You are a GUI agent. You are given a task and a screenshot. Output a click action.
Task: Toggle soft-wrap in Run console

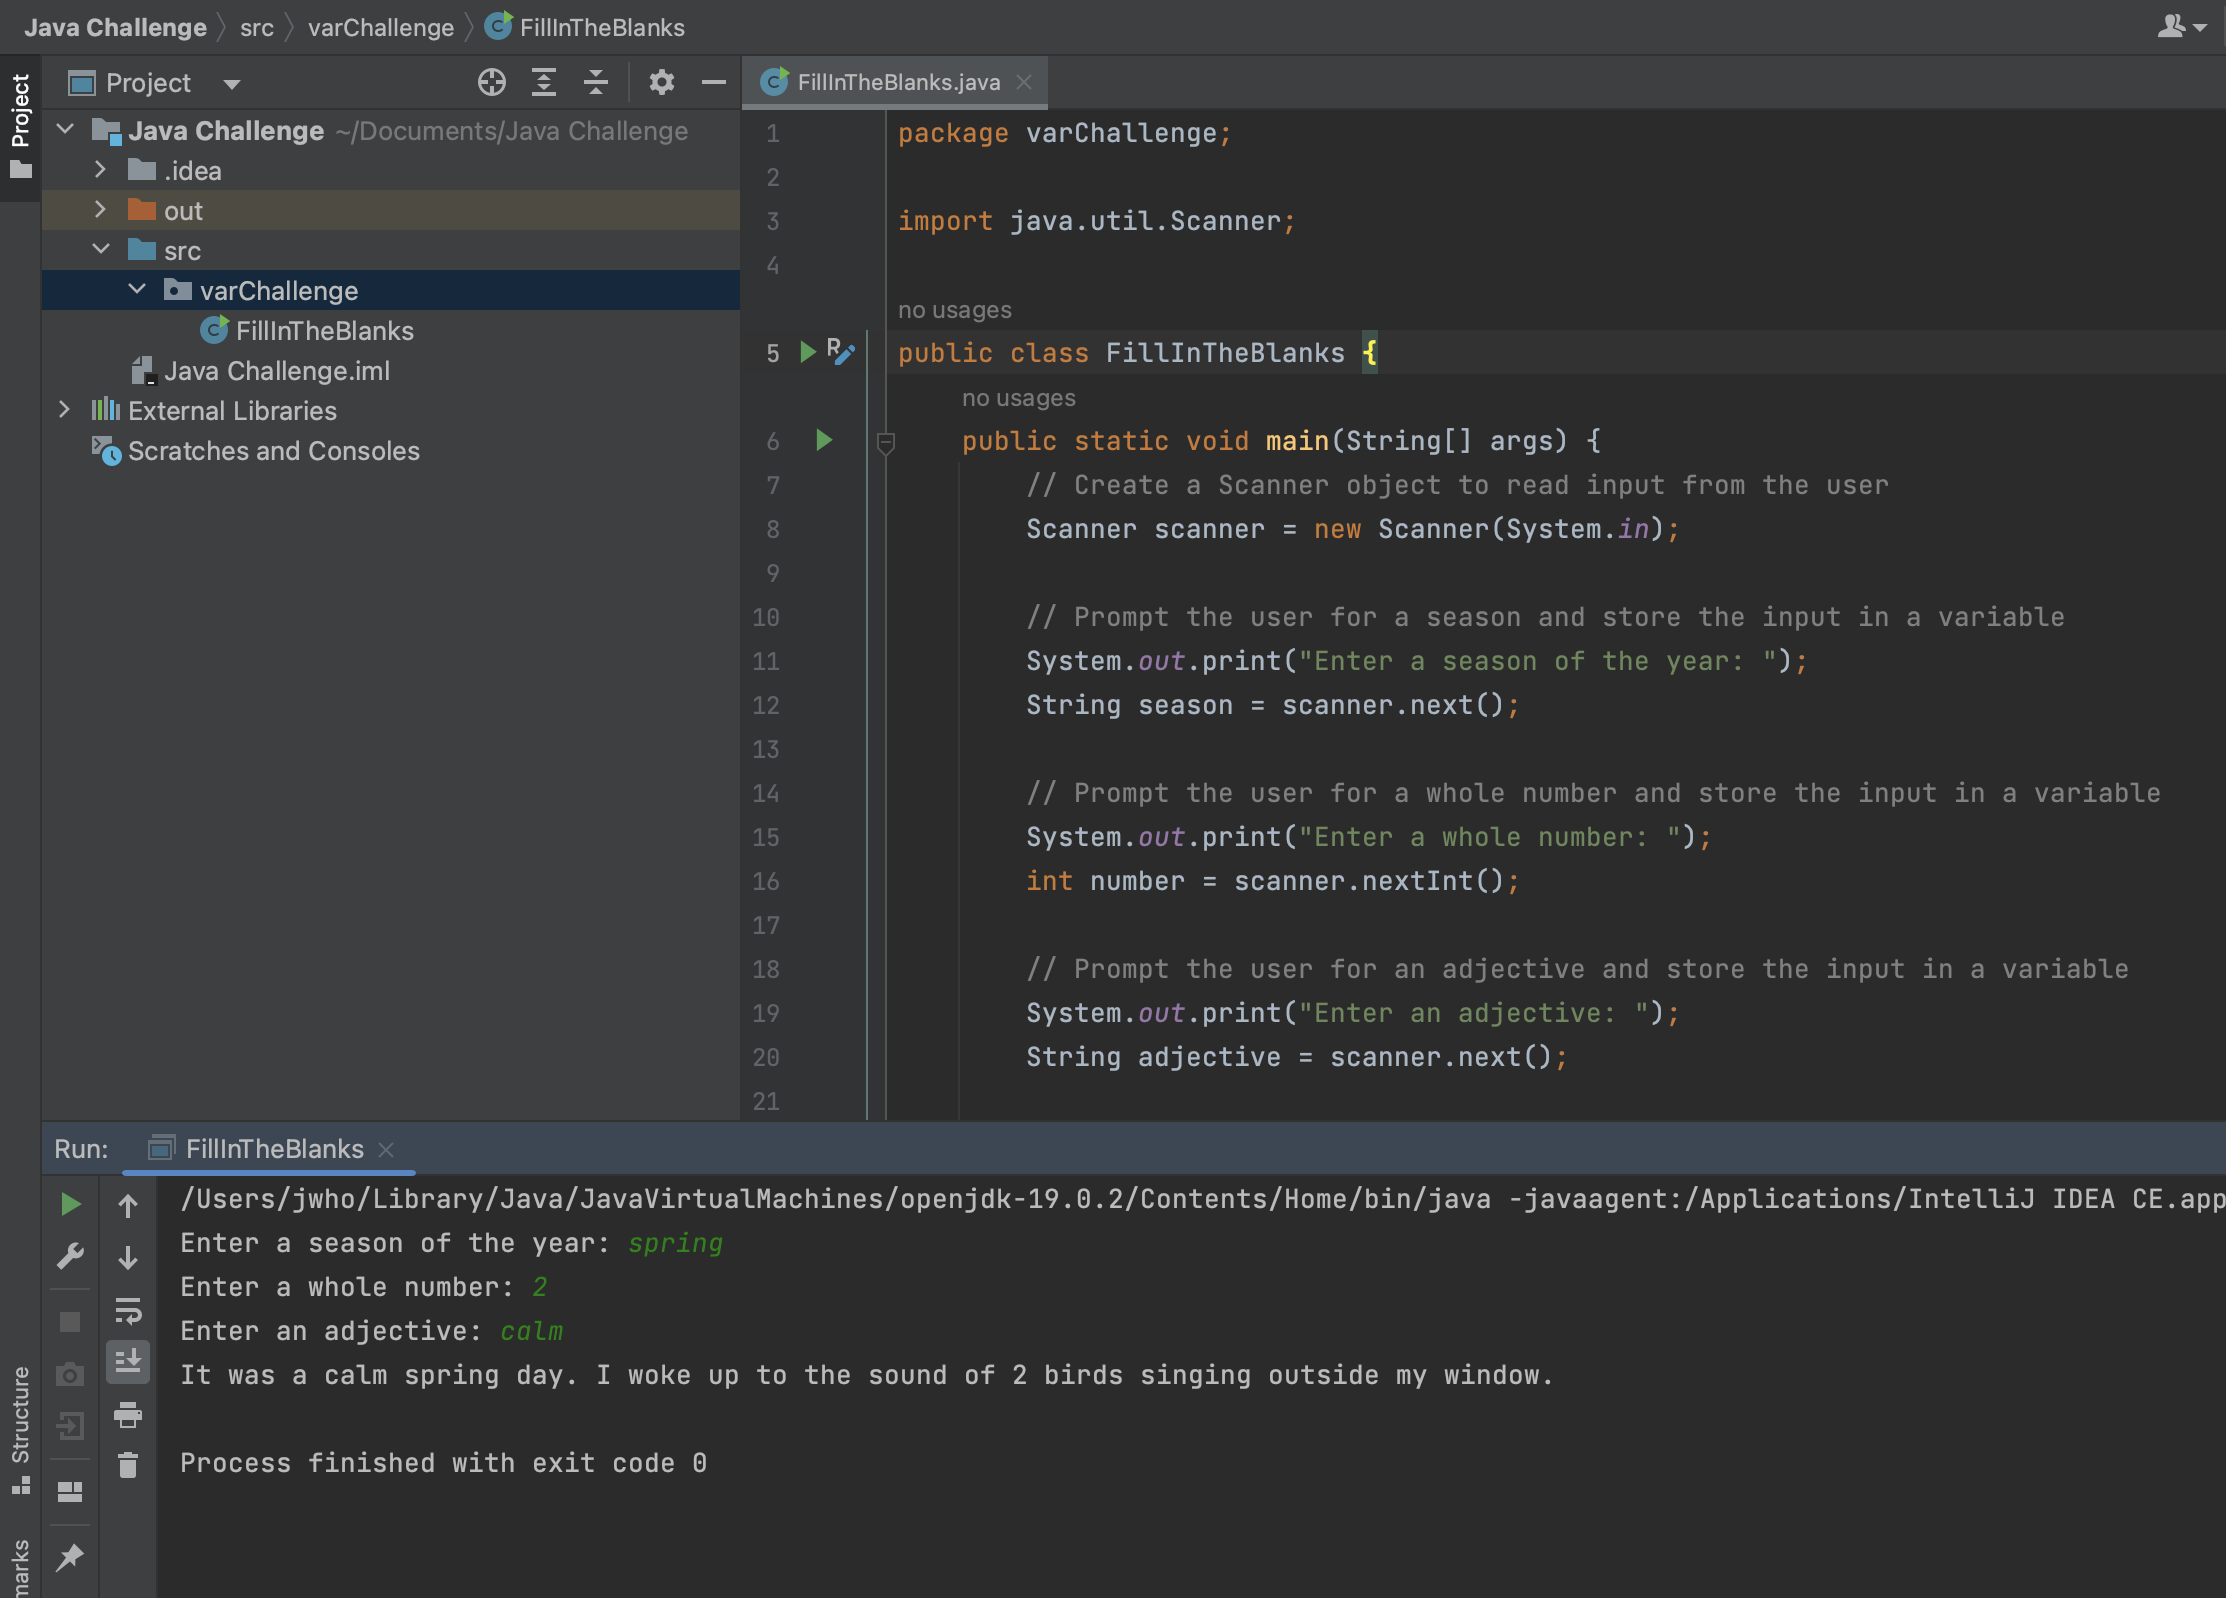tap(128, 1310)
